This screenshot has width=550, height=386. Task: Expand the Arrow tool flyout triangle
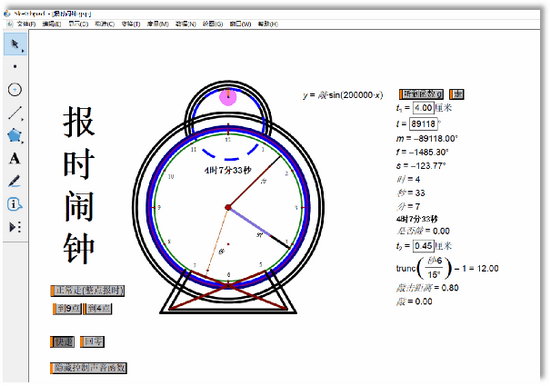pyautogui.click(x=23, y=51)
